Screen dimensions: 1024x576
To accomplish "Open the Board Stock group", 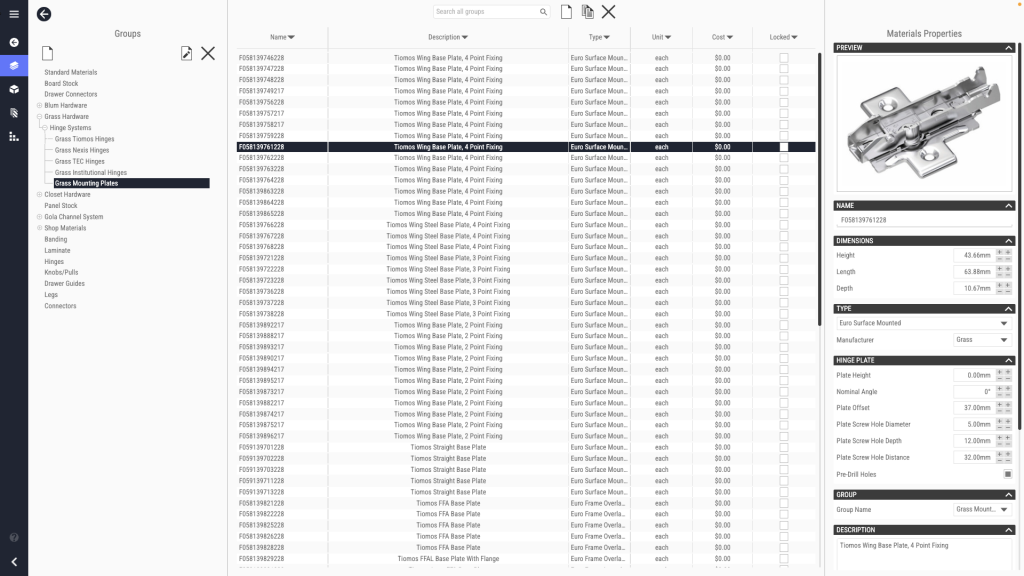I will coord(61,84).
